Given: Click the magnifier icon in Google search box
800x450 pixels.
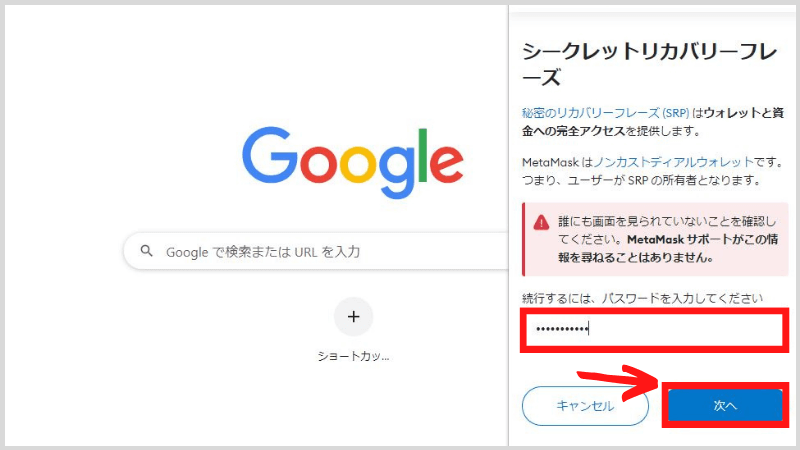Looking at the screenshot, I should (x=146, y=251).
